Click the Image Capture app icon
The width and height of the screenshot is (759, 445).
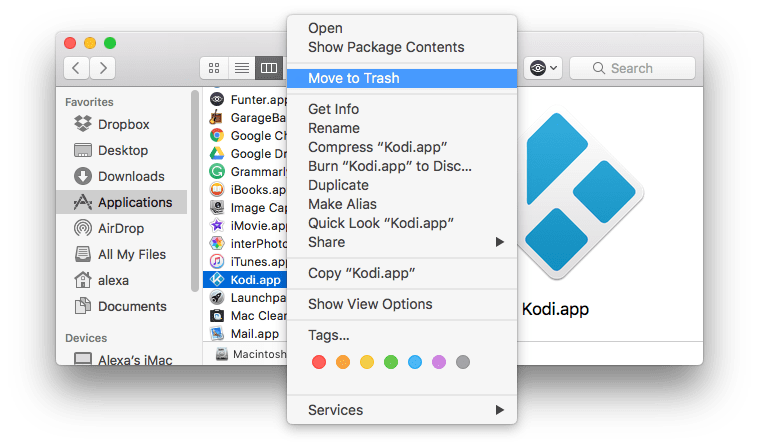(217, 207)
